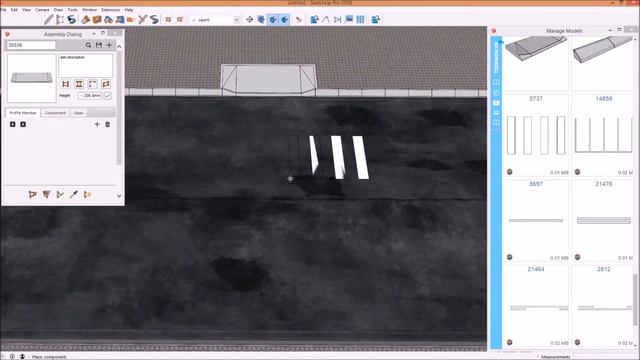Screen dimensions: 640x360
Task: Open the Tools menu
Action: point(72,9)
